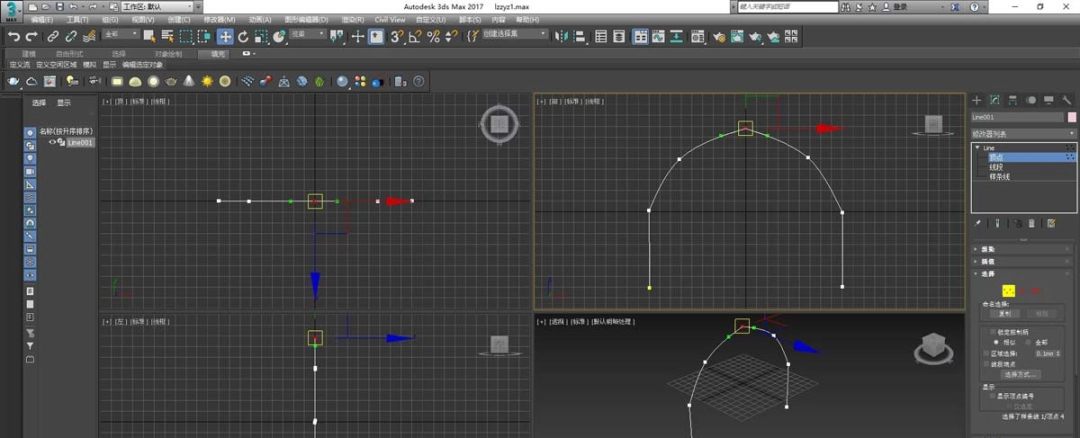Click the 定义流 ribbon button
The height and width of the screenshot is (438, 1080).
pos(19,65)
